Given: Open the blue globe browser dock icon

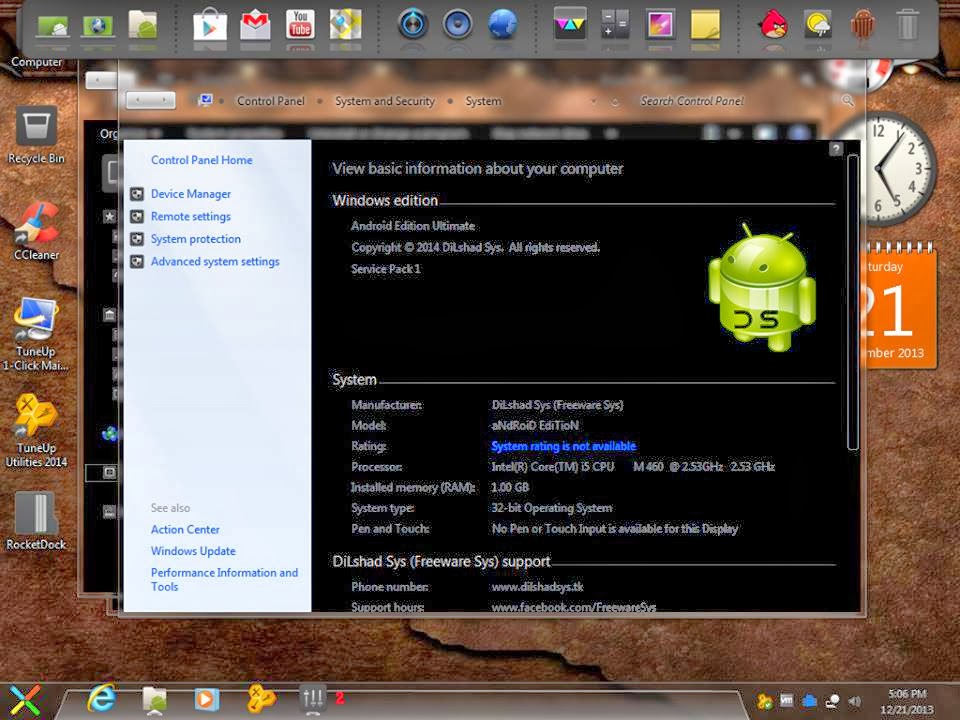Looking at the screenshot, I should tap(502, 24).
